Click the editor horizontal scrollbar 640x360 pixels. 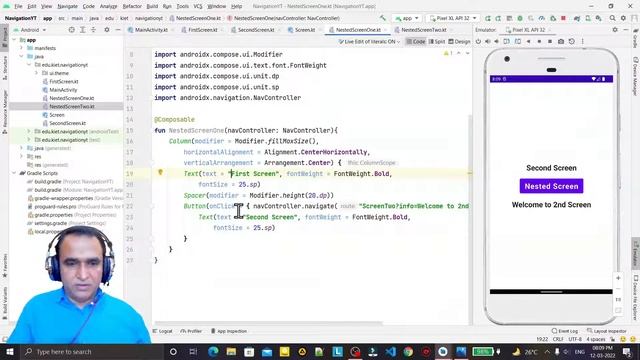267,323
